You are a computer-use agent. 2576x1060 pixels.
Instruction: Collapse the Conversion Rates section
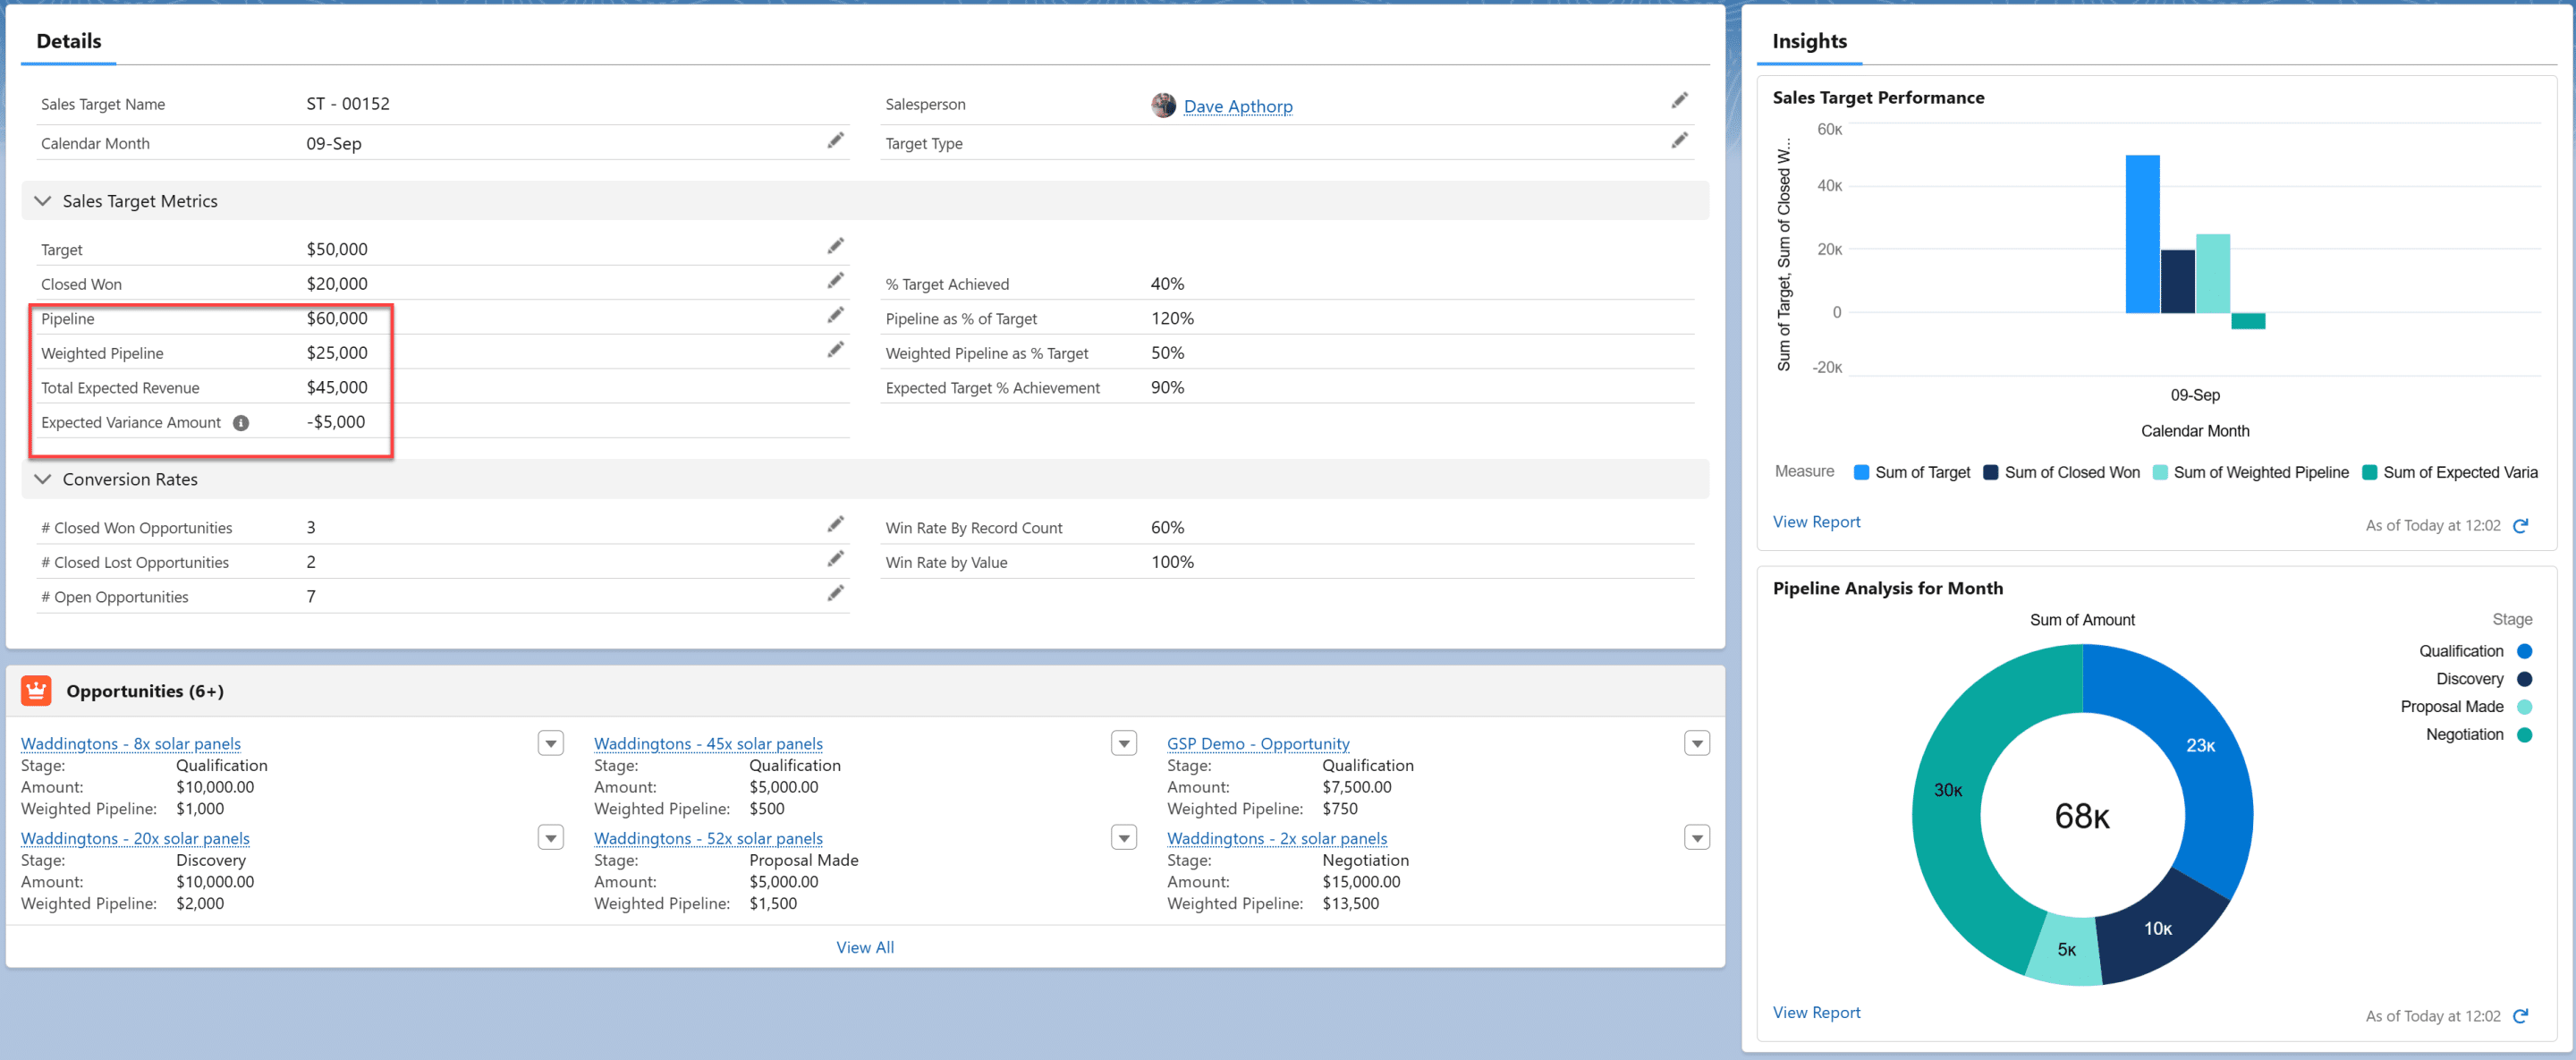[x=43, y=479]
